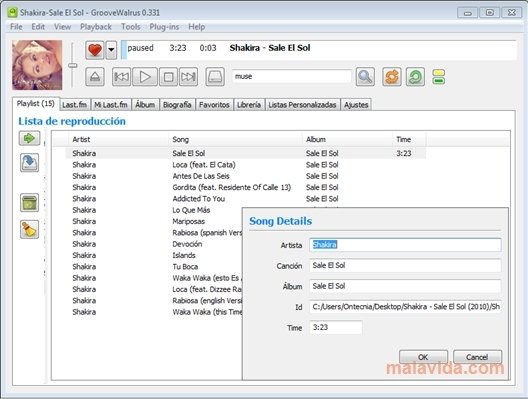This screenshot has height=399, width=528.
Task: Click the volume slider handle
Action: [x=72, y=65]
